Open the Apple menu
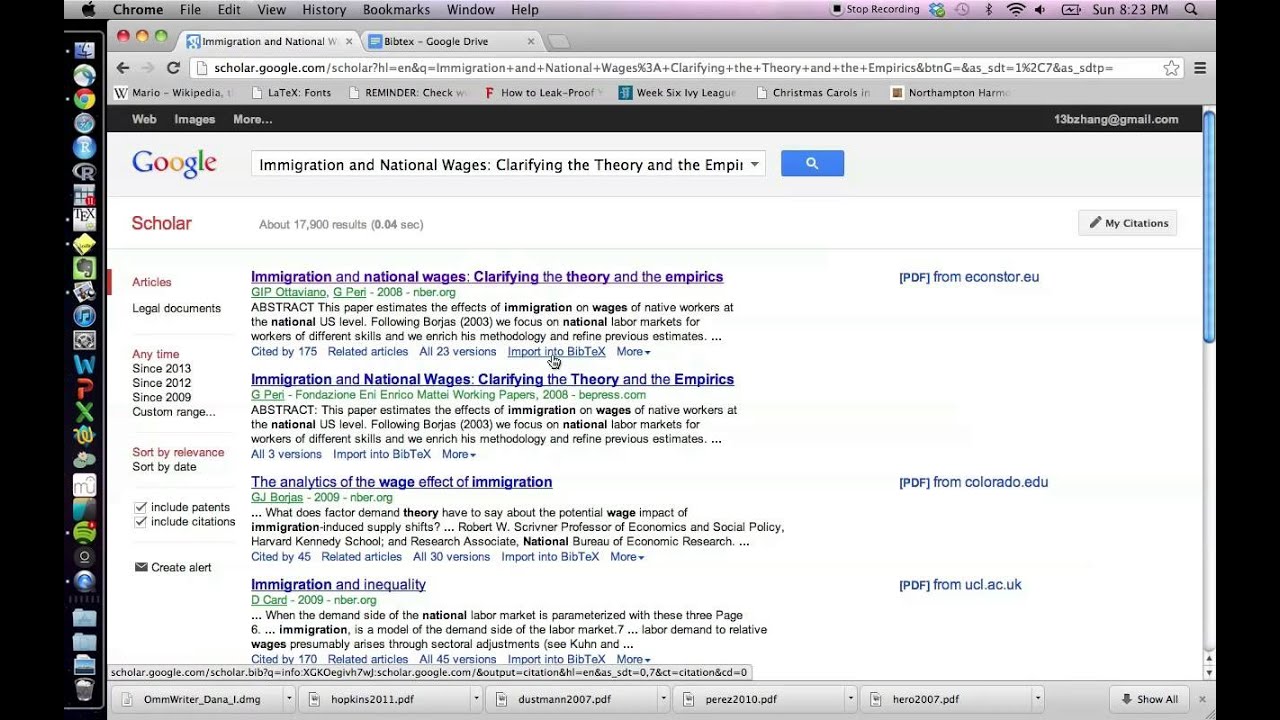The height and width of the screenshot is (720, 1280). (88, 9)
